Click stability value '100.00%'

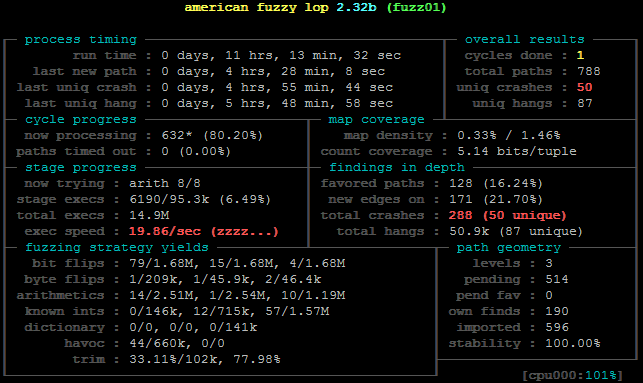click(x=572, y=343)
